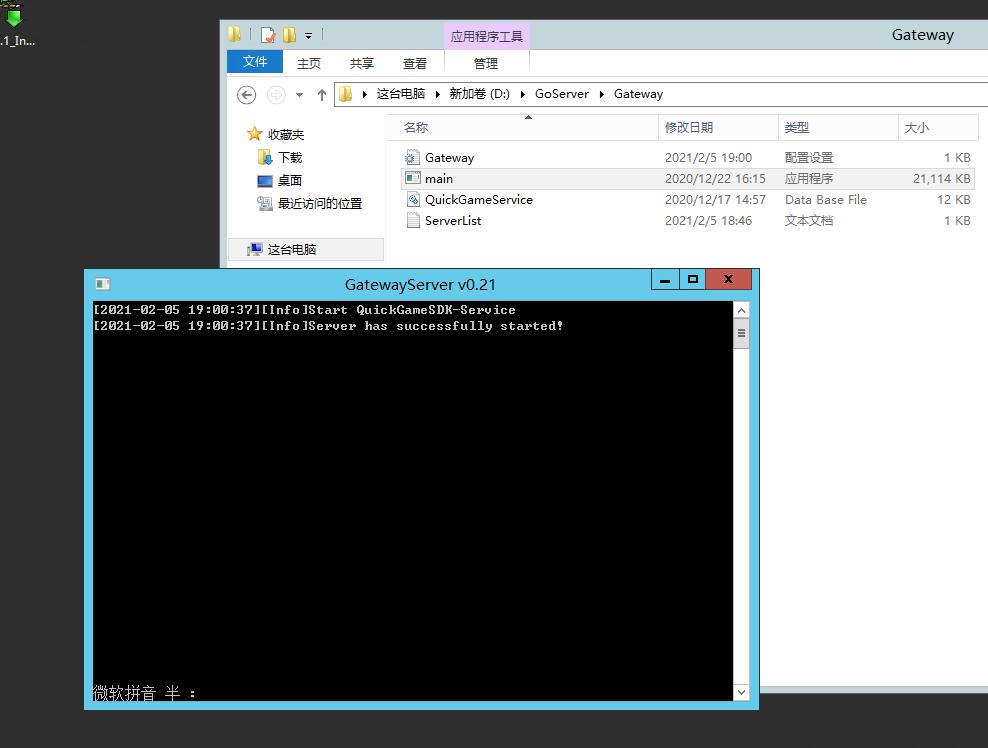Open 桌面 in the navigation pane
Screen dimensions: 988x748
pos(289,181)
